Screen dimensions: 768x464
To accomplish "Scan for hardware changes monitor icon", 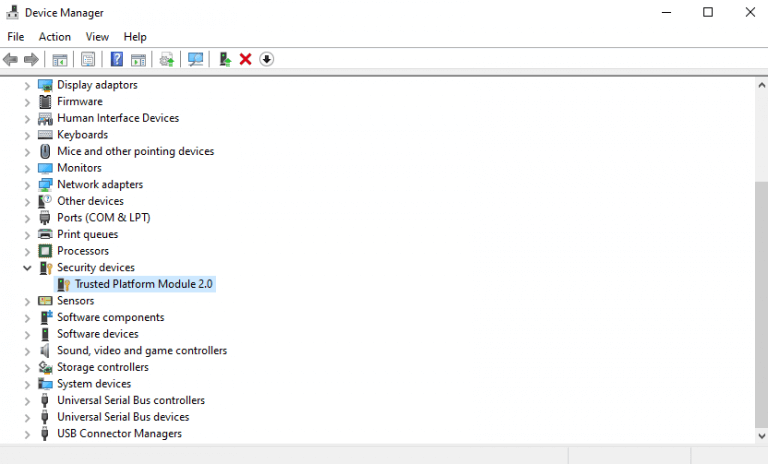I will tap(195, 60).
